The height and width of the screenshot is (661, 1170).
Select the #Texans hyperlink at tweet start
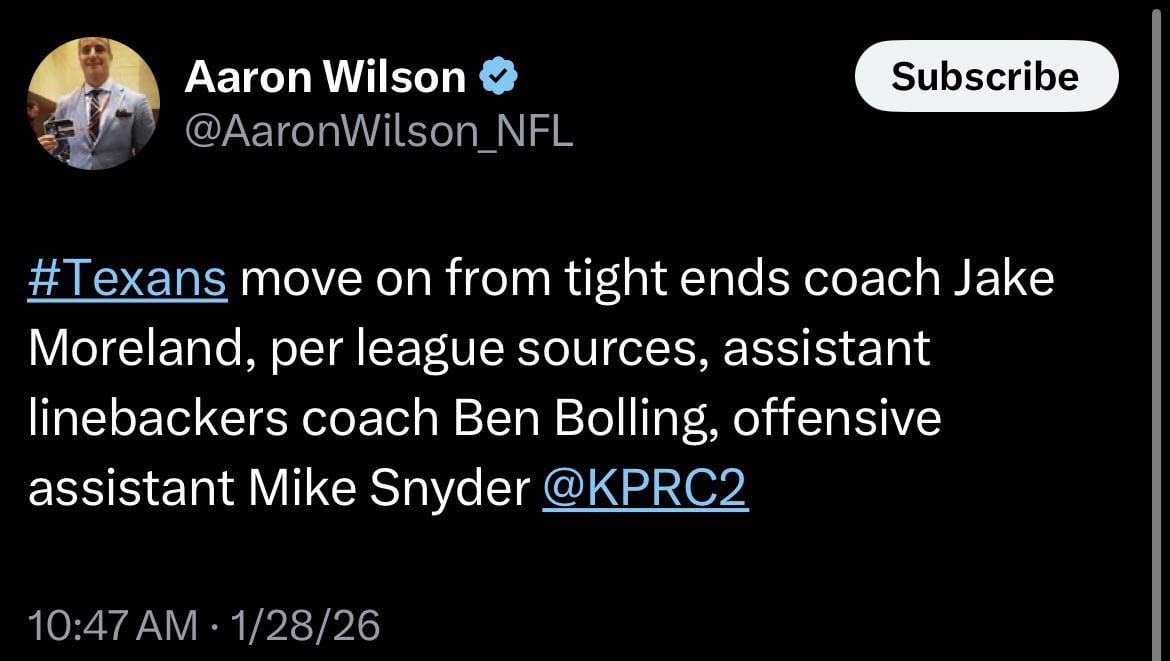point(126,277)
